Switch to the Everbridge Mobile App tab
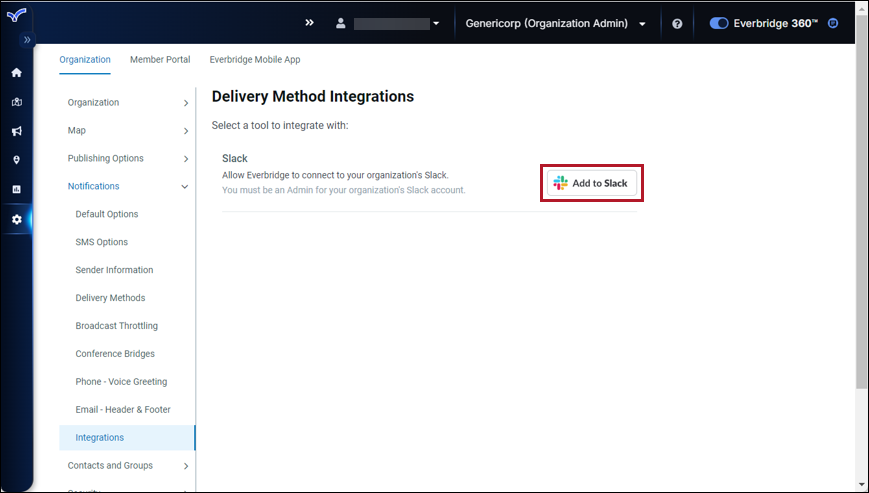 click(255, 60)
